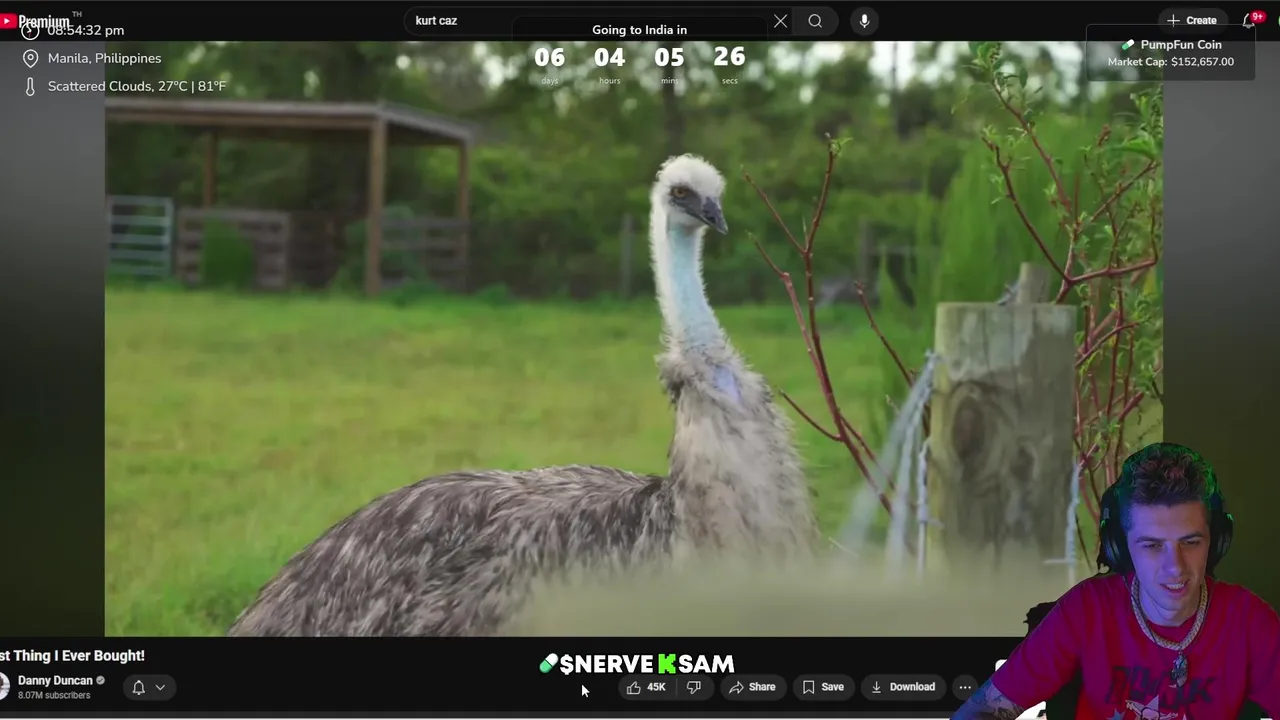Open the notifications bell at the top right
This screenshot has width=1280, height=720.
click(x=1250, y=20)
